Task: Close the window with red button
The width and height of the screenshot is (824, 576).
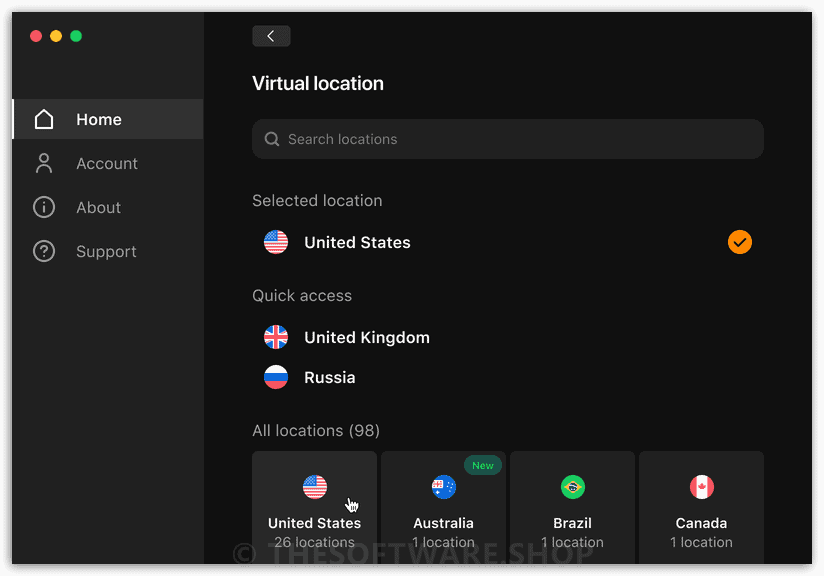Action: point(36,36)
